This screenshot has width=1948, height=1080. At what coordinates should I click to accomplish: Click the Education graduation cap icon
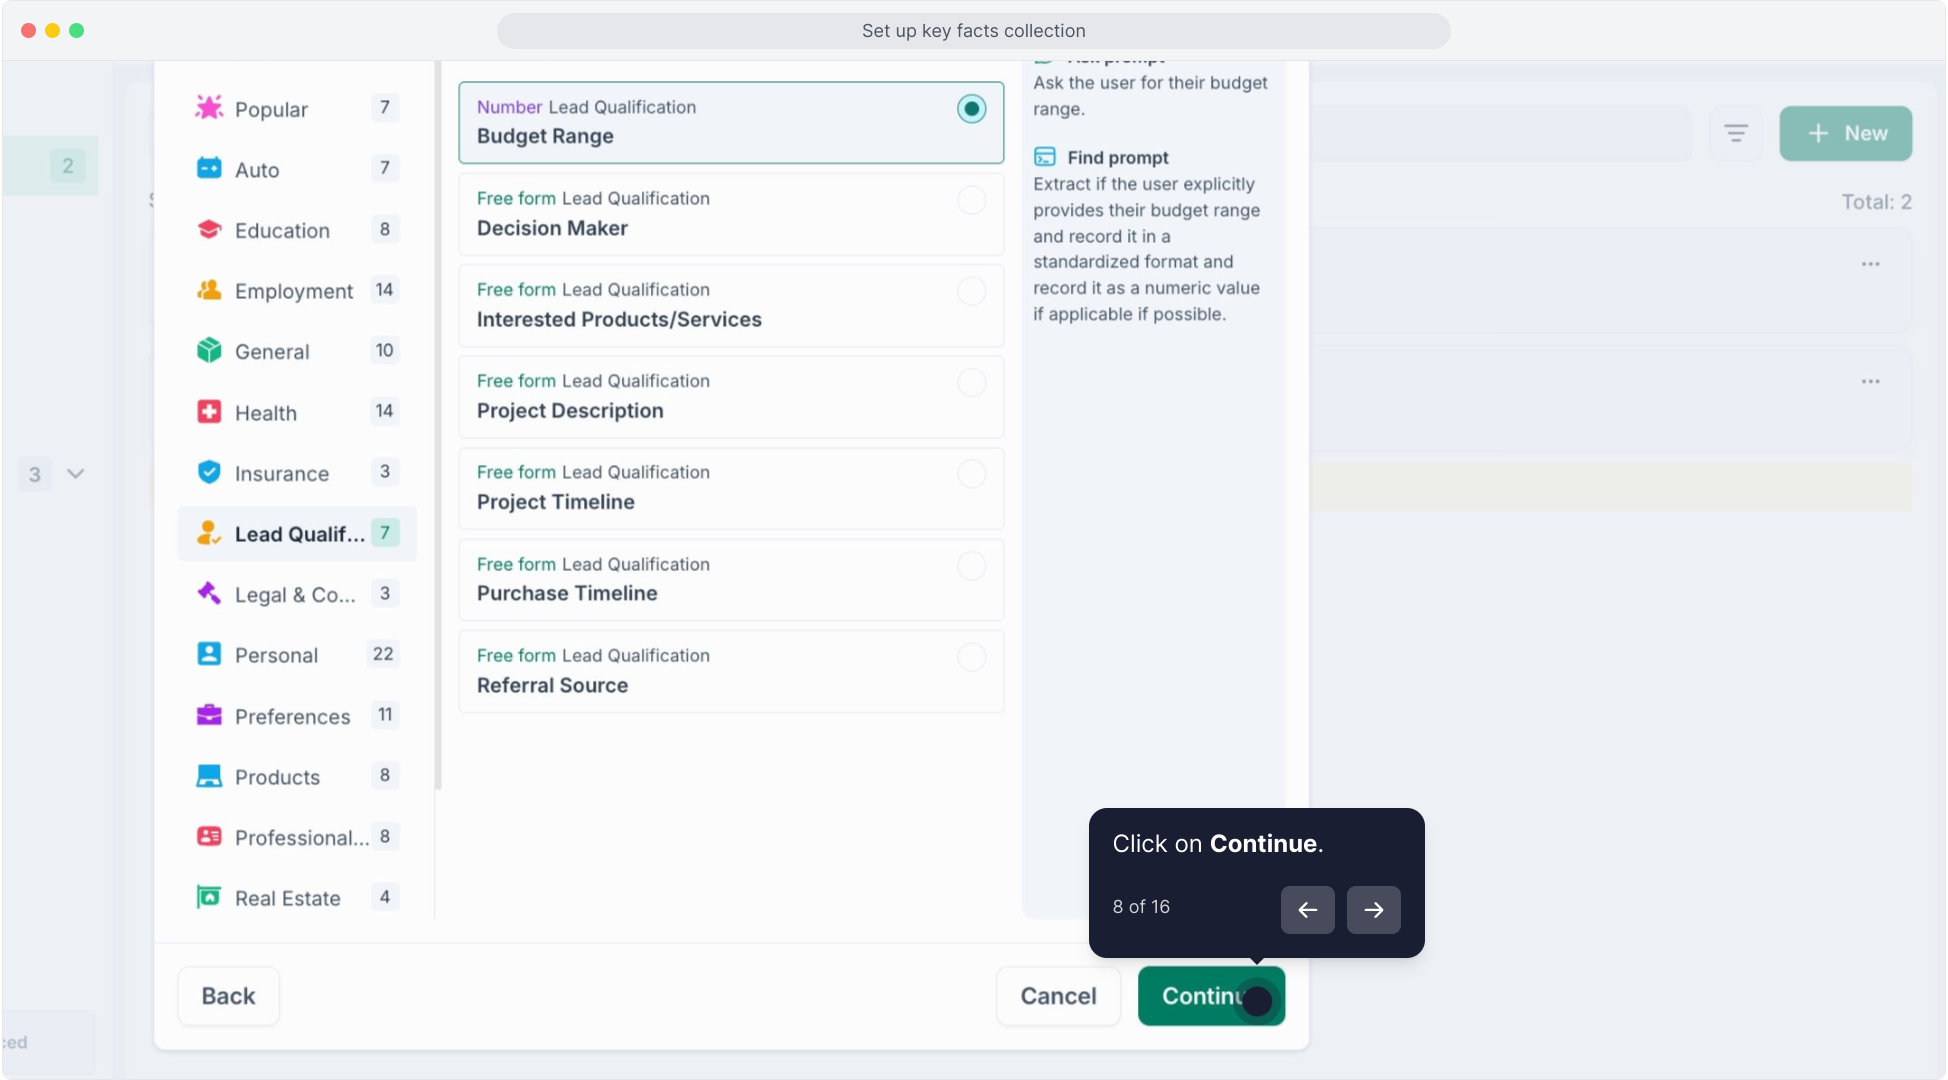pyautogui.click(x=209, y=230)
